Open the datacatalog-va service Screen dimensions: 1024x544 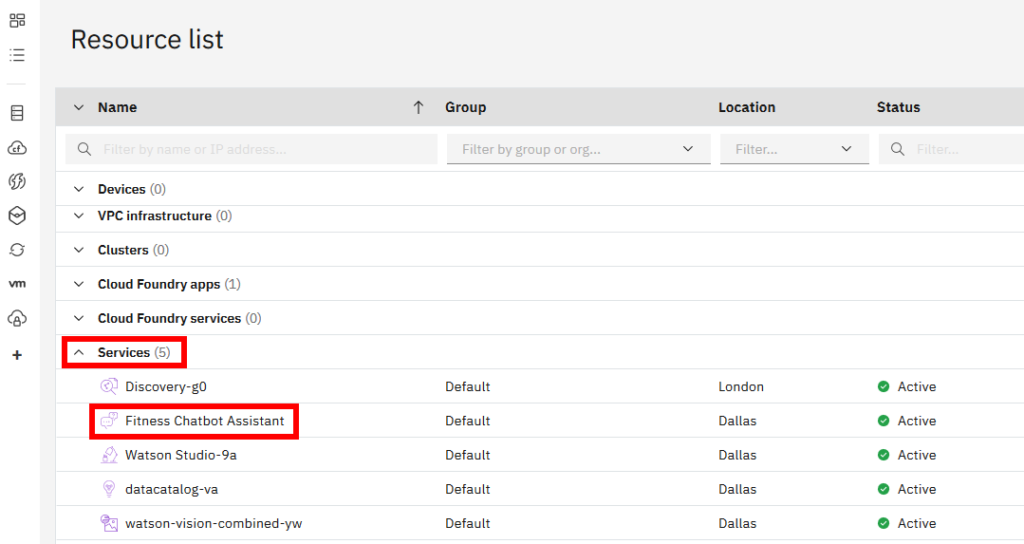172,489
